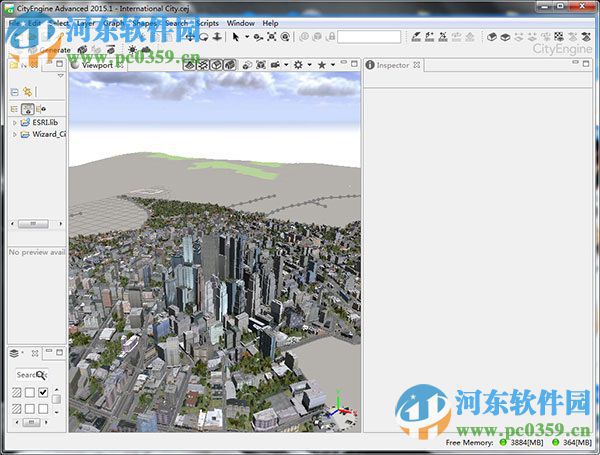Viewport: 600px width, 455px height.
Task: Click the sun light settings icon
Action: [132, 50]
